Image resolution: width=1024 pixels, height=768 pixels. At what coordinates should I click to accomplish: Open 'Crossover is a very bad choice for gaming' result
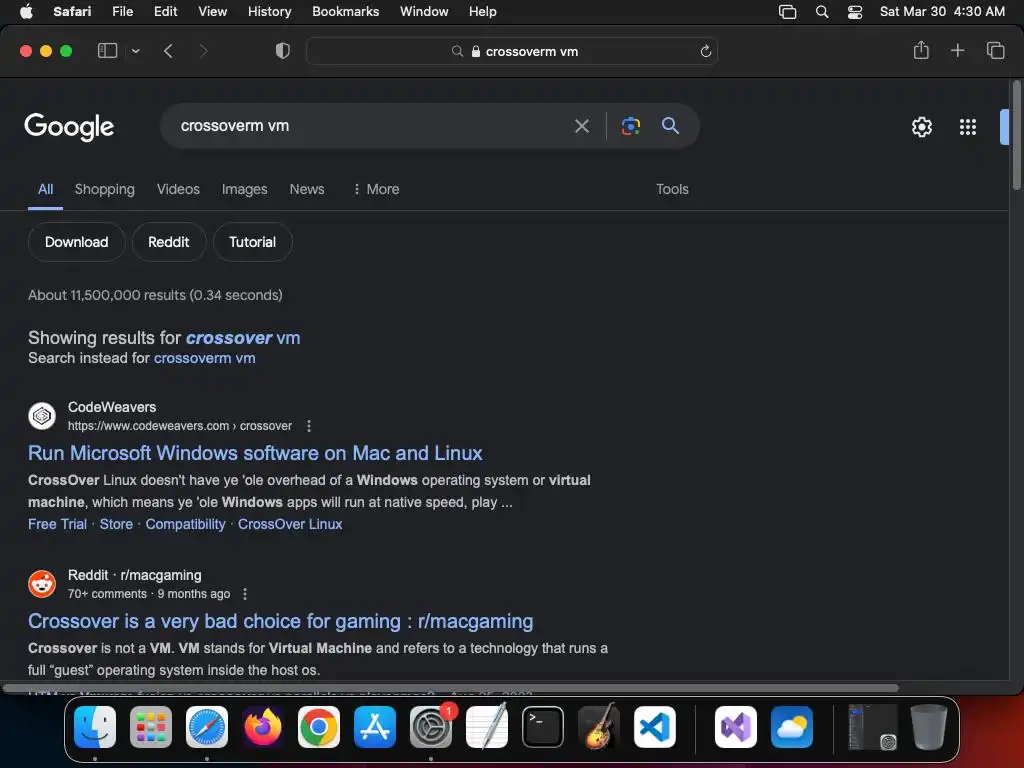(281, 622)
